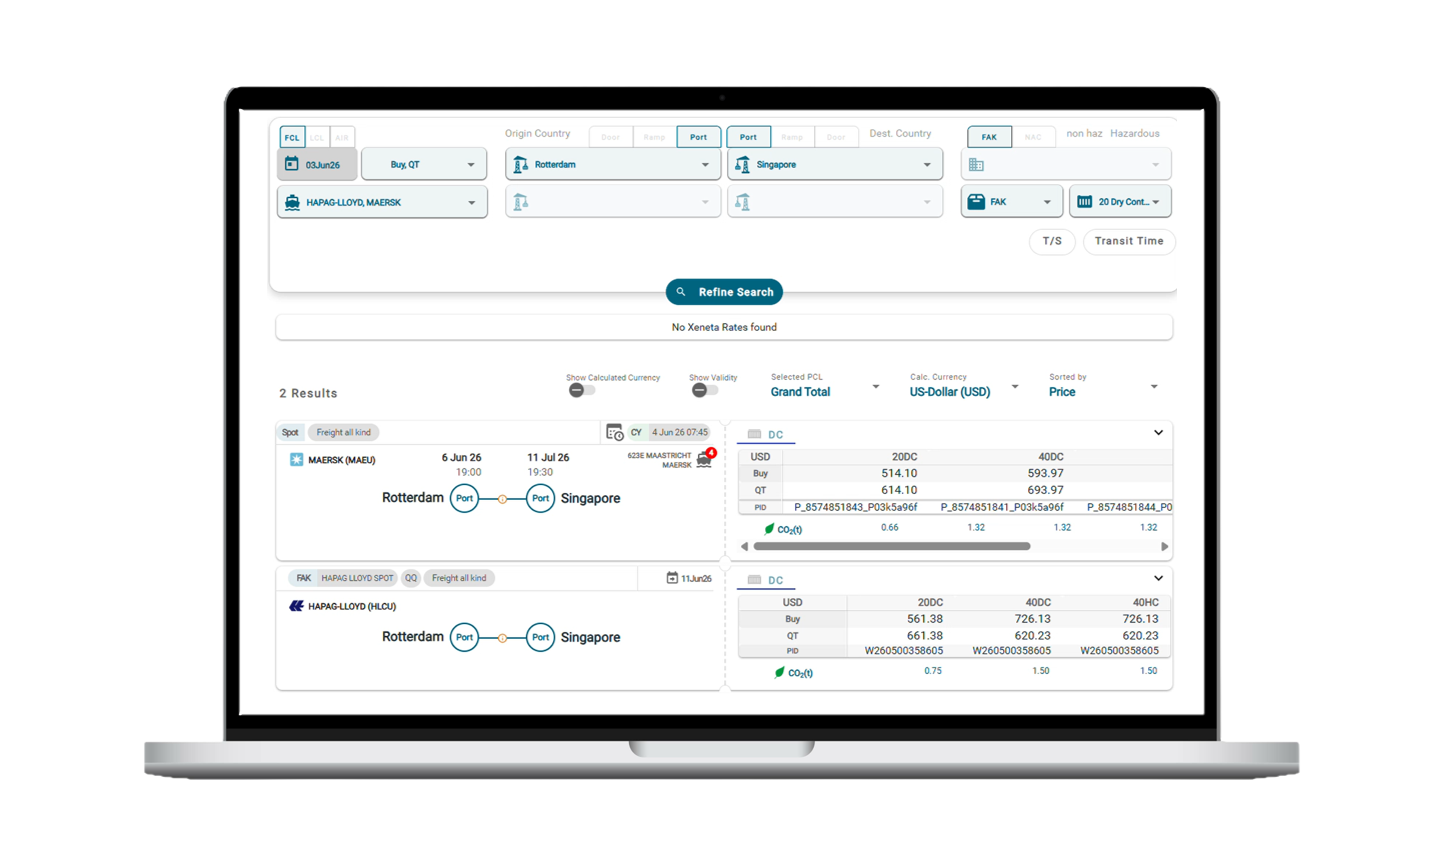Open the DC tab in Hapag-Lloyd rates

click(x=767, y=580)
